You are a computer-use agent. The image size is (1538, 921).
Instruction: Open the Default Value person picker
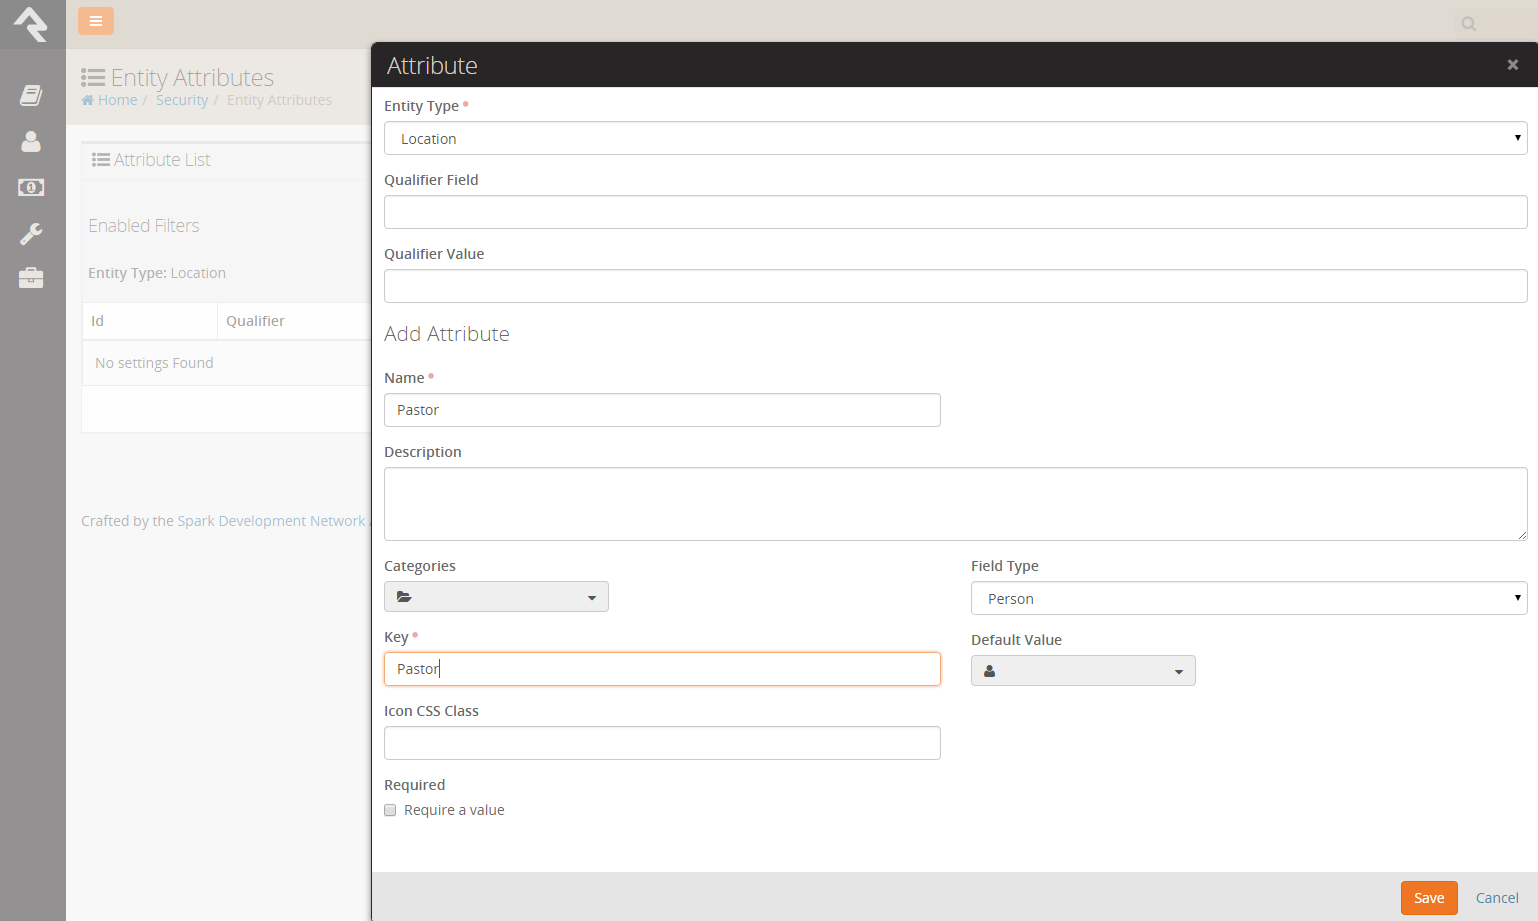pos(1083,671)
